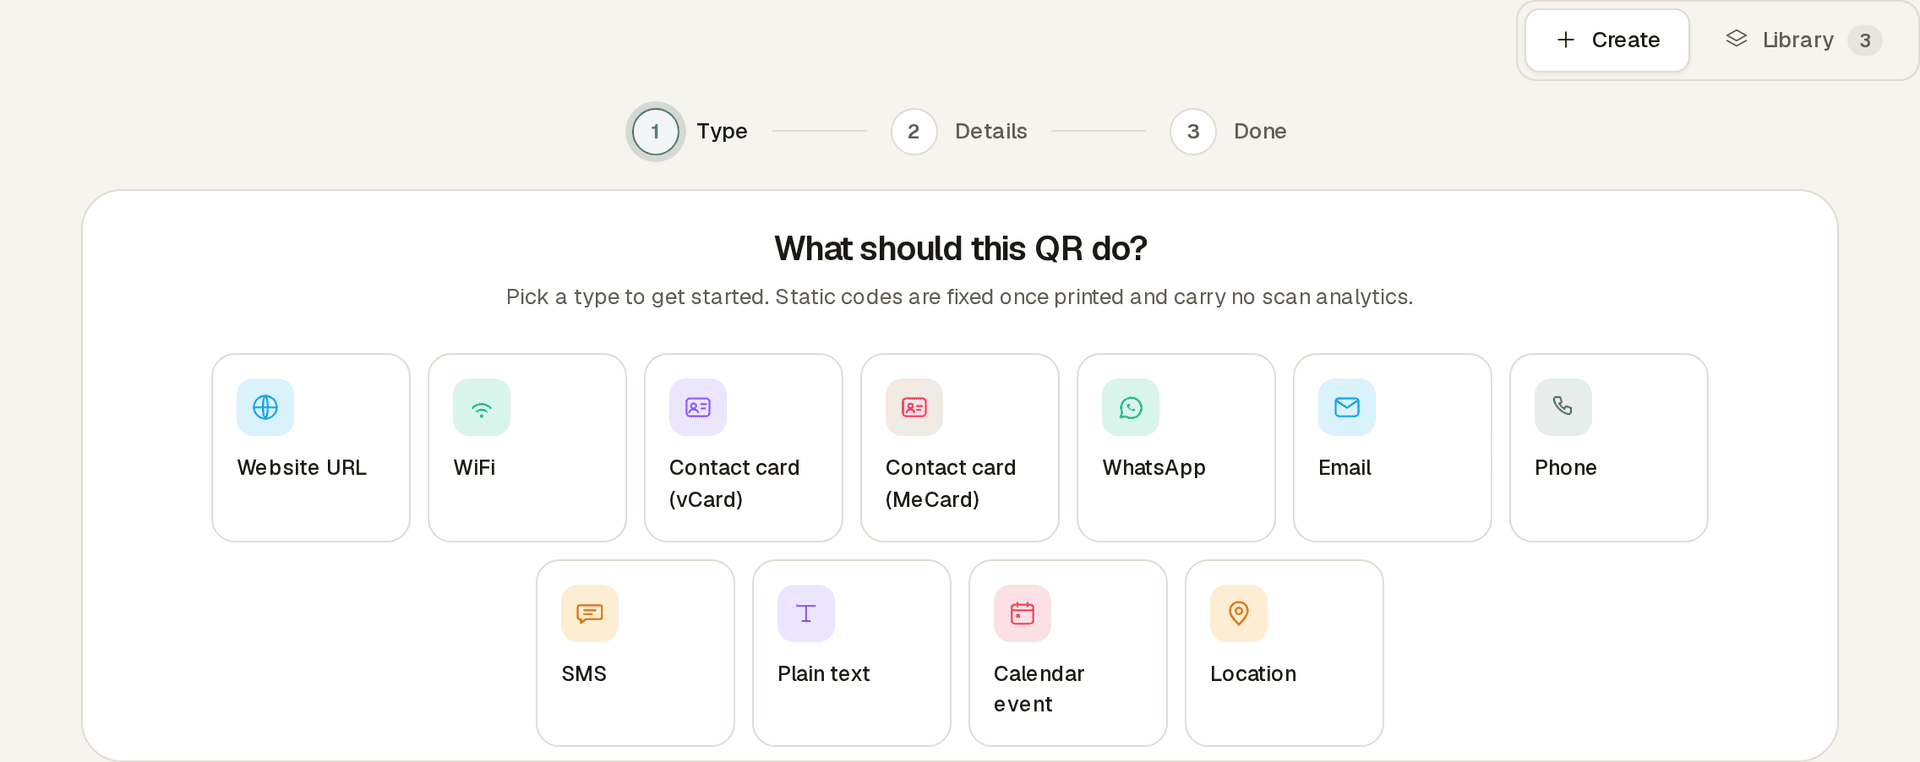Click the WiFi signal icon
Screen dimensions: 1920x762
(481, 407)
